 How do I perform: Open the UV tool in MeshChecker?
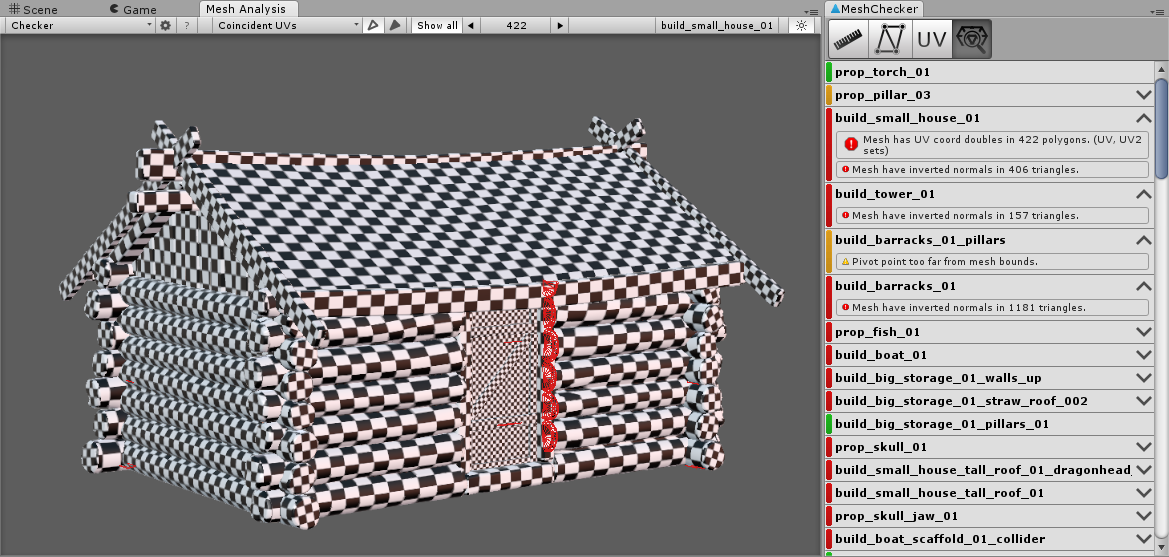pos(931,40)
